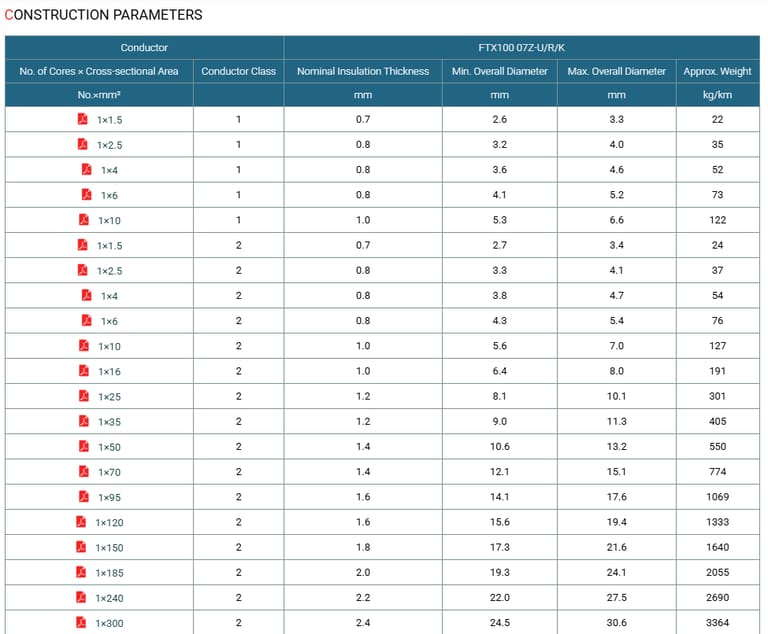
Task: Open the PDF icon for 1×70
Action: [84, 471]
